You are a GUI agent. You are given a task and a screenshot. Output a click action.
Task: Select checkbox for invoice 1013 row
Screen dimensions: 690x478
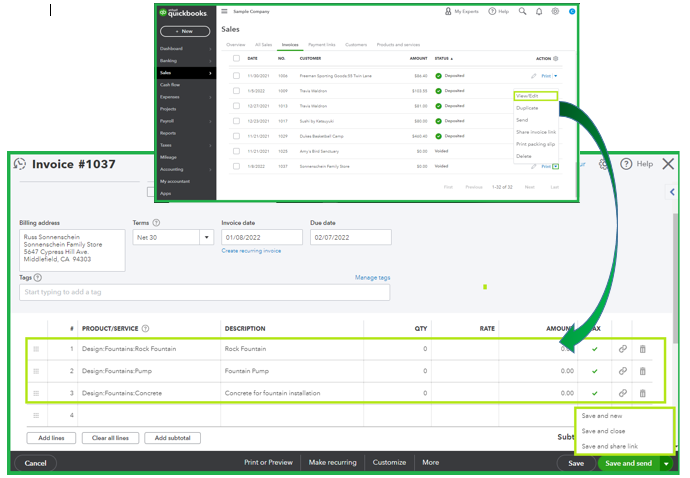236,106
